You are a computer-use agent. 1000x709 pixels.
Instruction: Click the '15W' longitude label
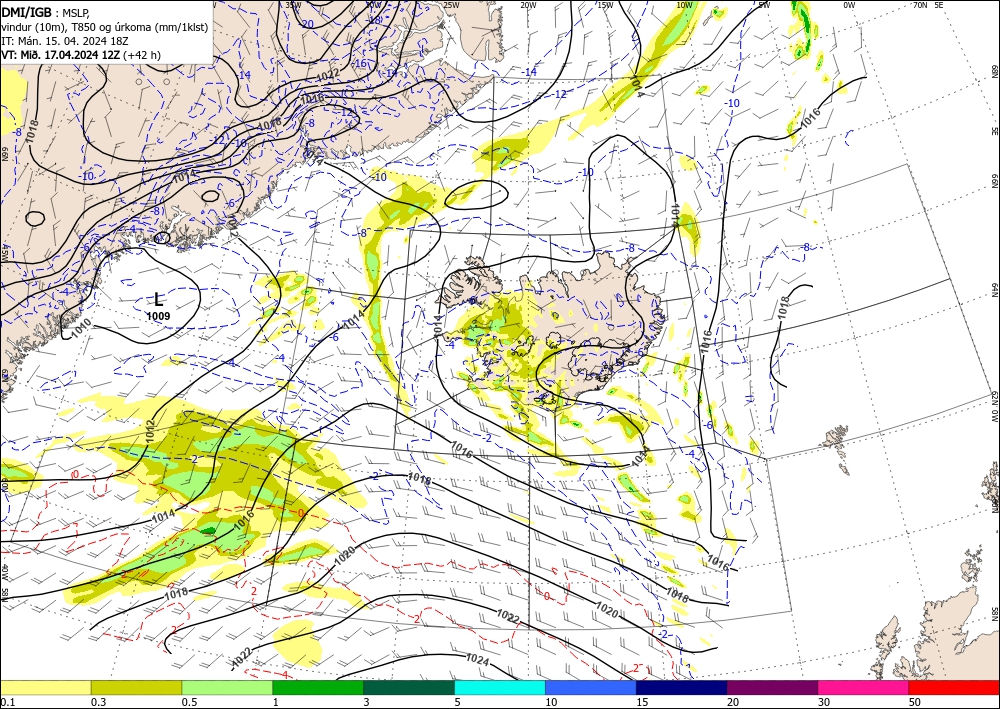(x=605, y=5)
